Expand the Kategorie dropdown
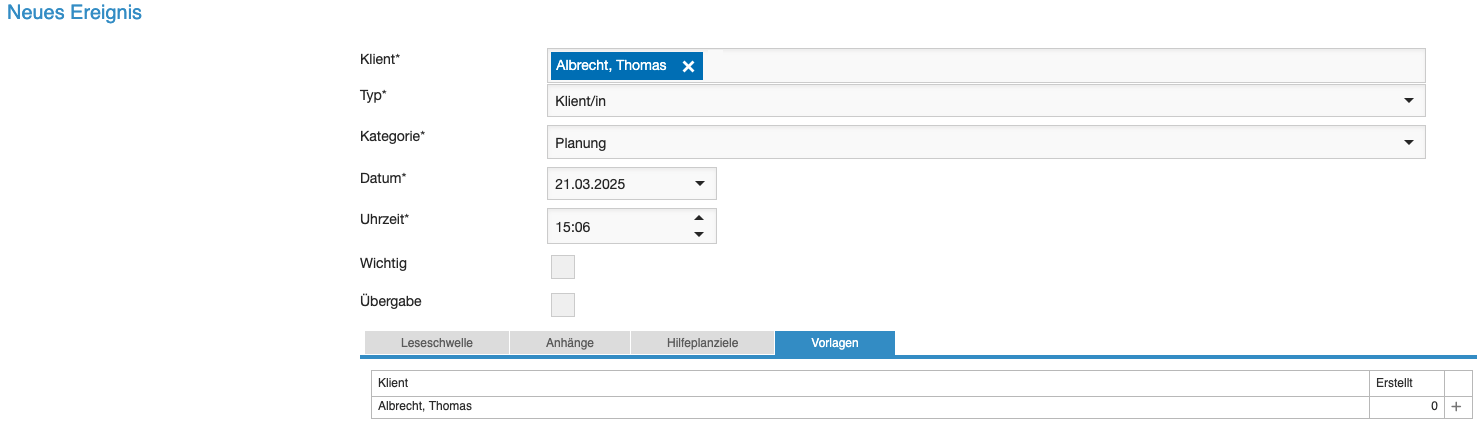 click(1408, 143)
